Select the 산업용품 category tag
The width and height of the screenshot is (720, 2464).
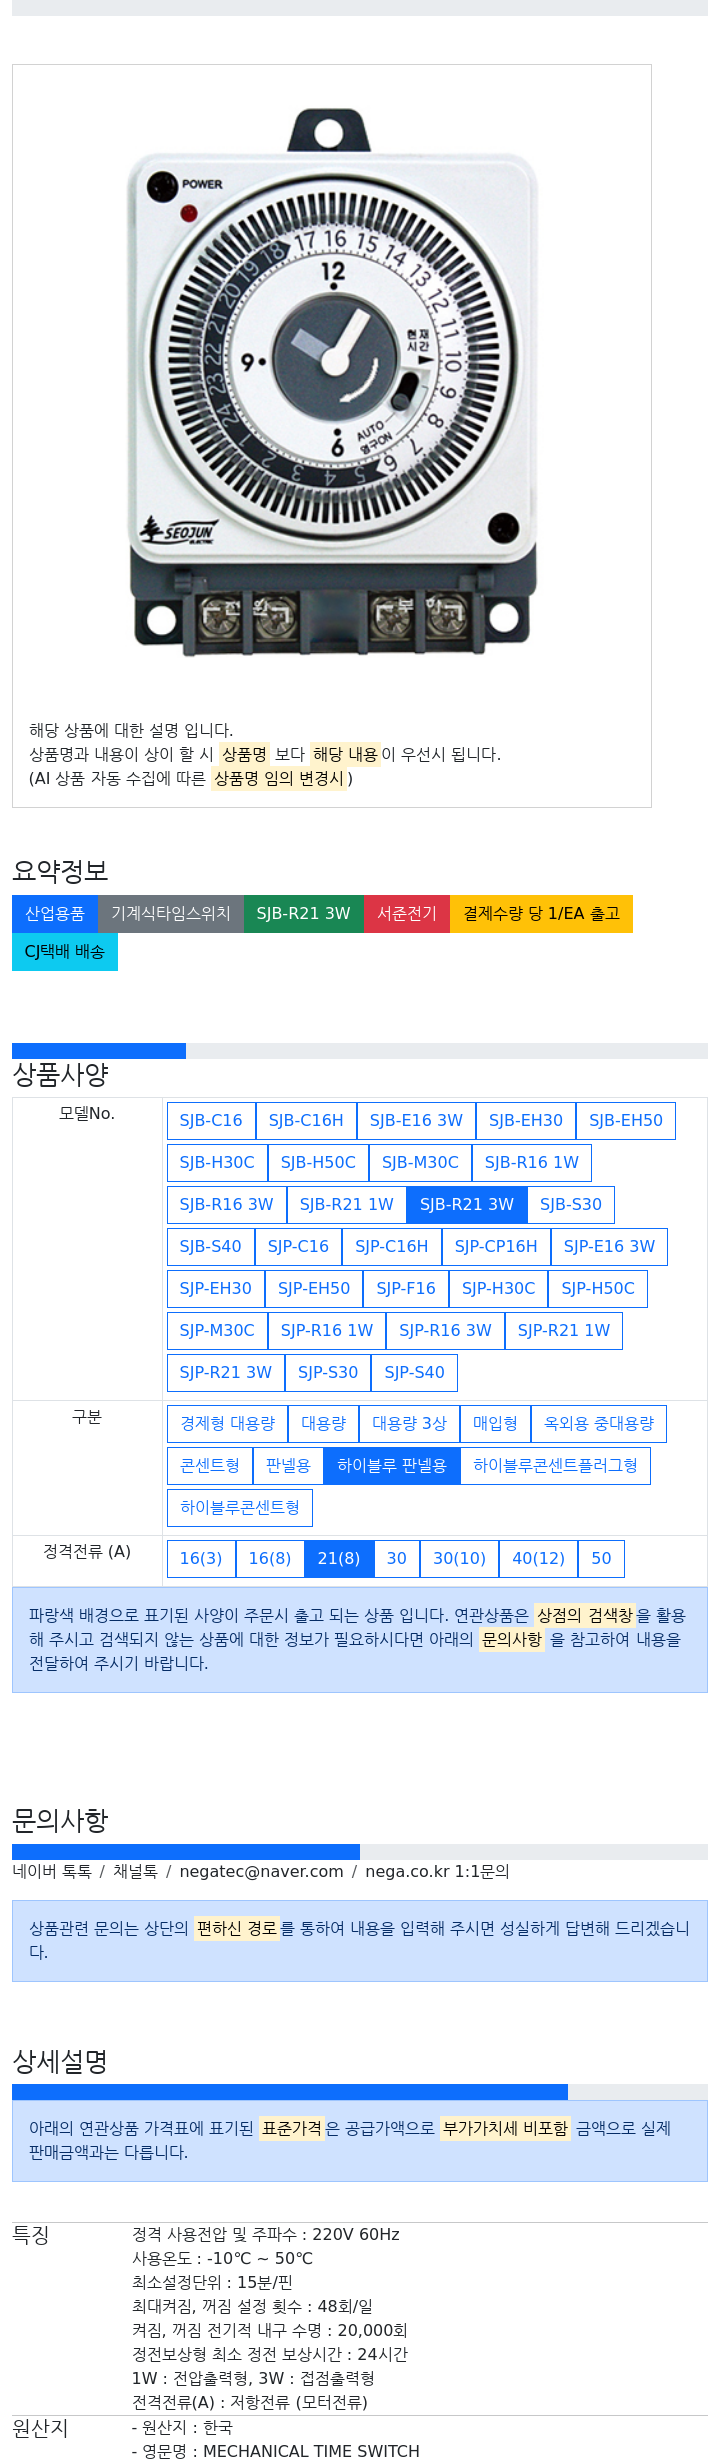click(x=55, y=913)
